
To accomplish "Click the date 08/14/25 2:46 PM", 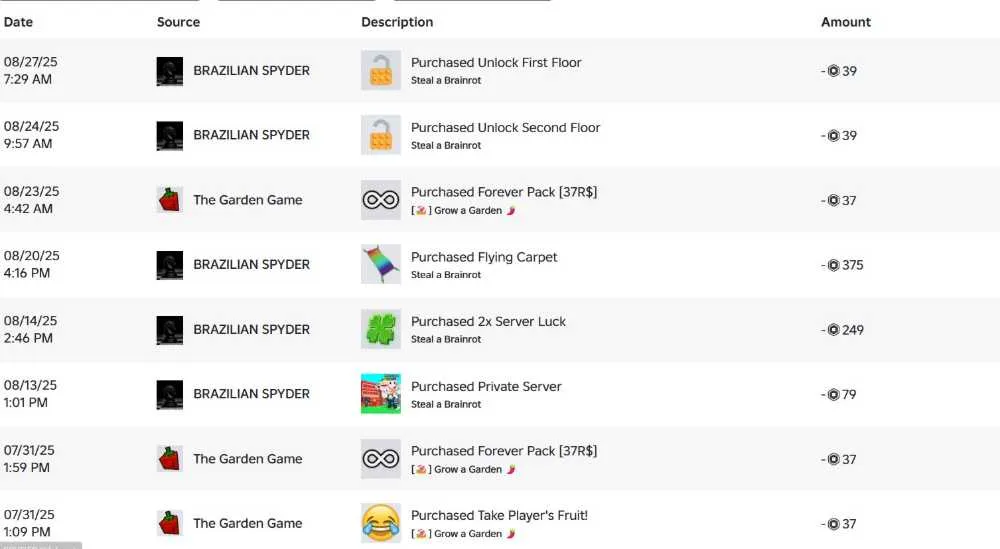I will click(x=30, y=329).
